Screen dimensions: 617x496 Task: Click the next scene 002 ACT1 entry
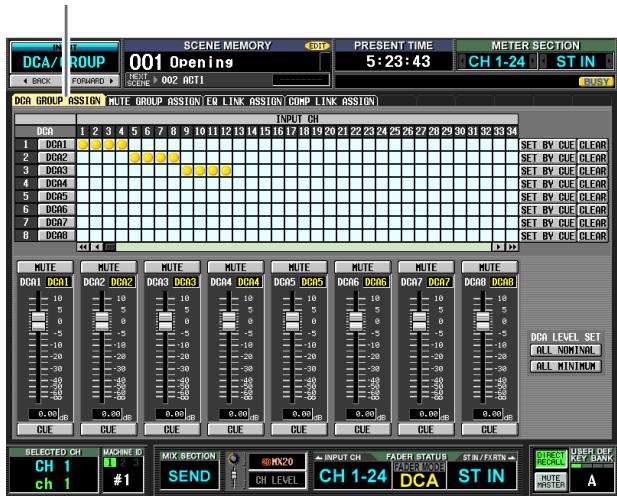tap(183, 80)
